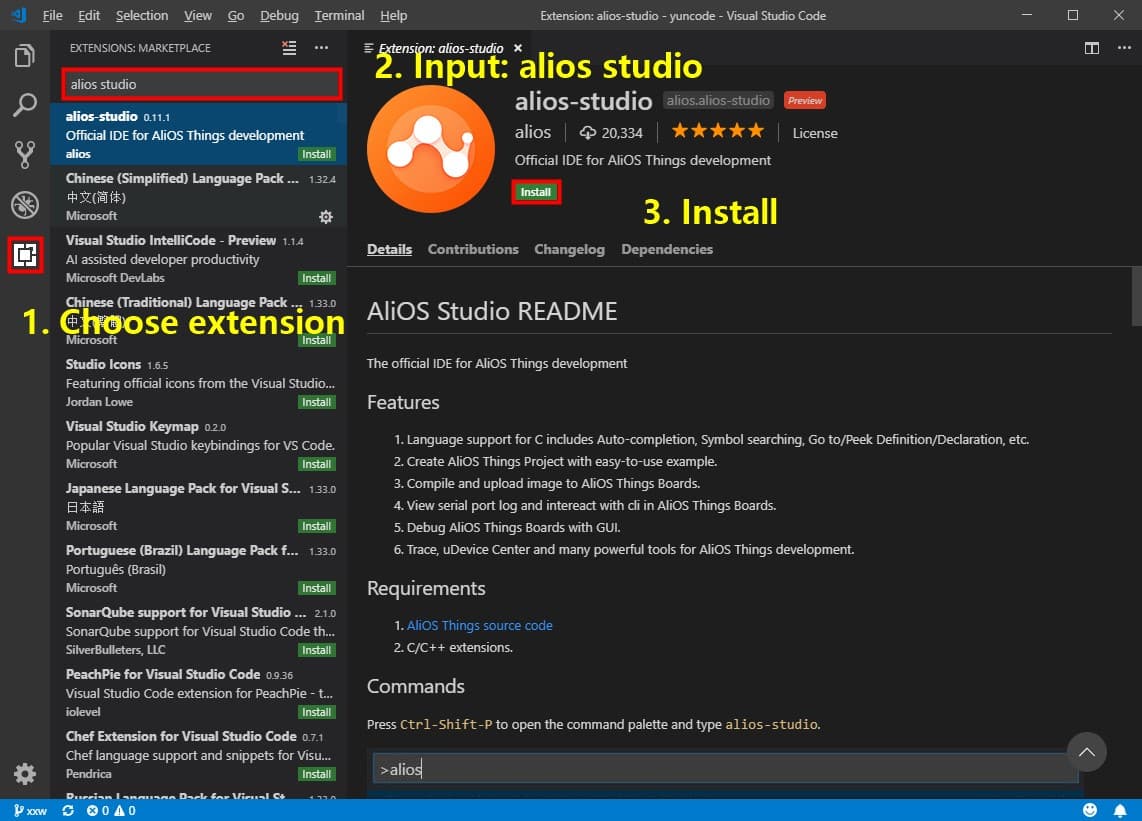
Task: Click the Preview badge
Action: tap(805, 101)
